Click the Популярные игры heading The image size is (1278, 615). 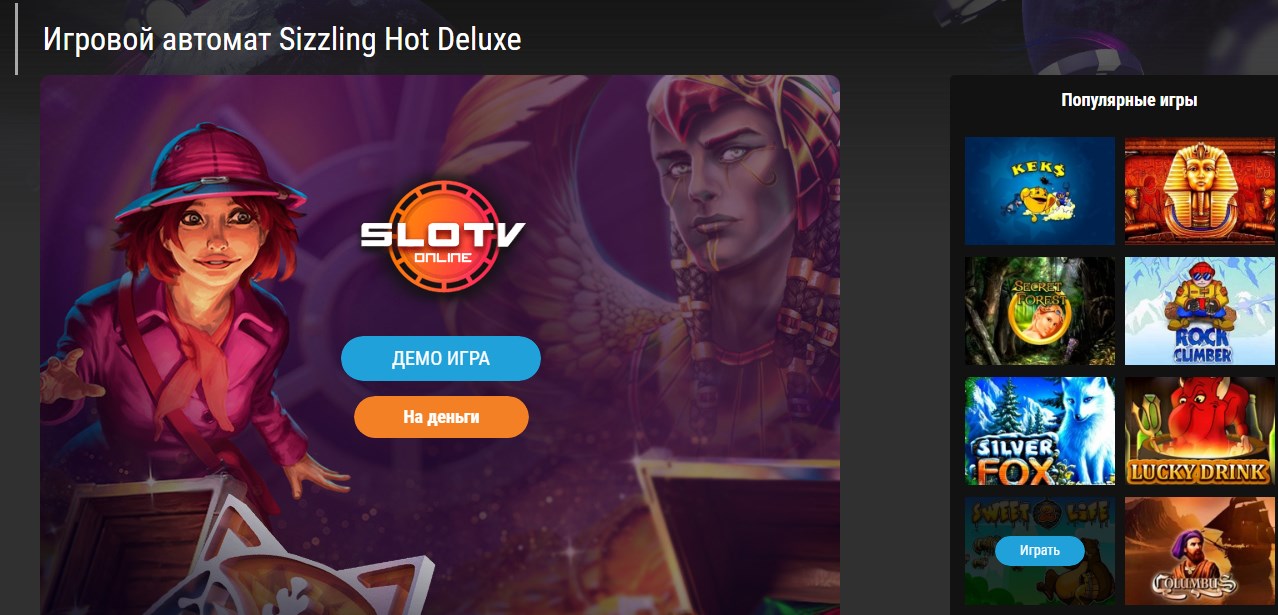(x=1129, y=100)
